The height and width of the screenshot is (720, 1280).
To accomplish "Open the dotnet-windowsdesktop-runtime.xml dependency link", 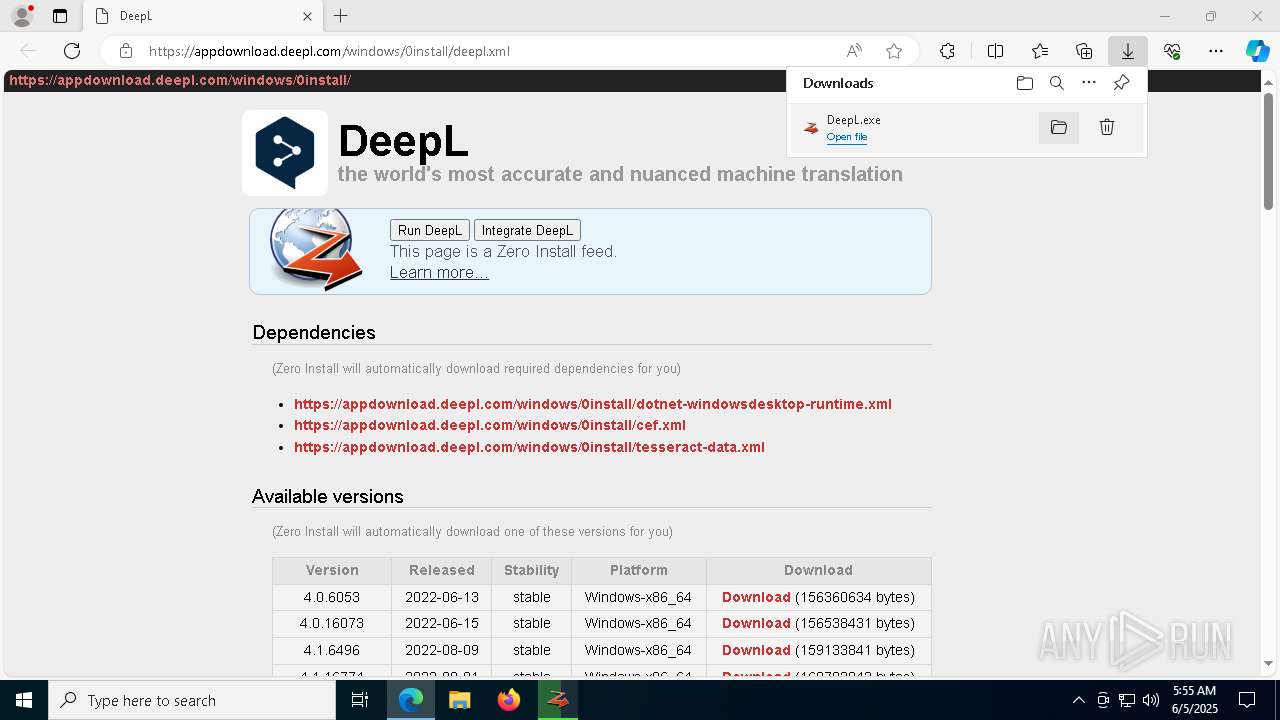I will [x=593, y=404].
